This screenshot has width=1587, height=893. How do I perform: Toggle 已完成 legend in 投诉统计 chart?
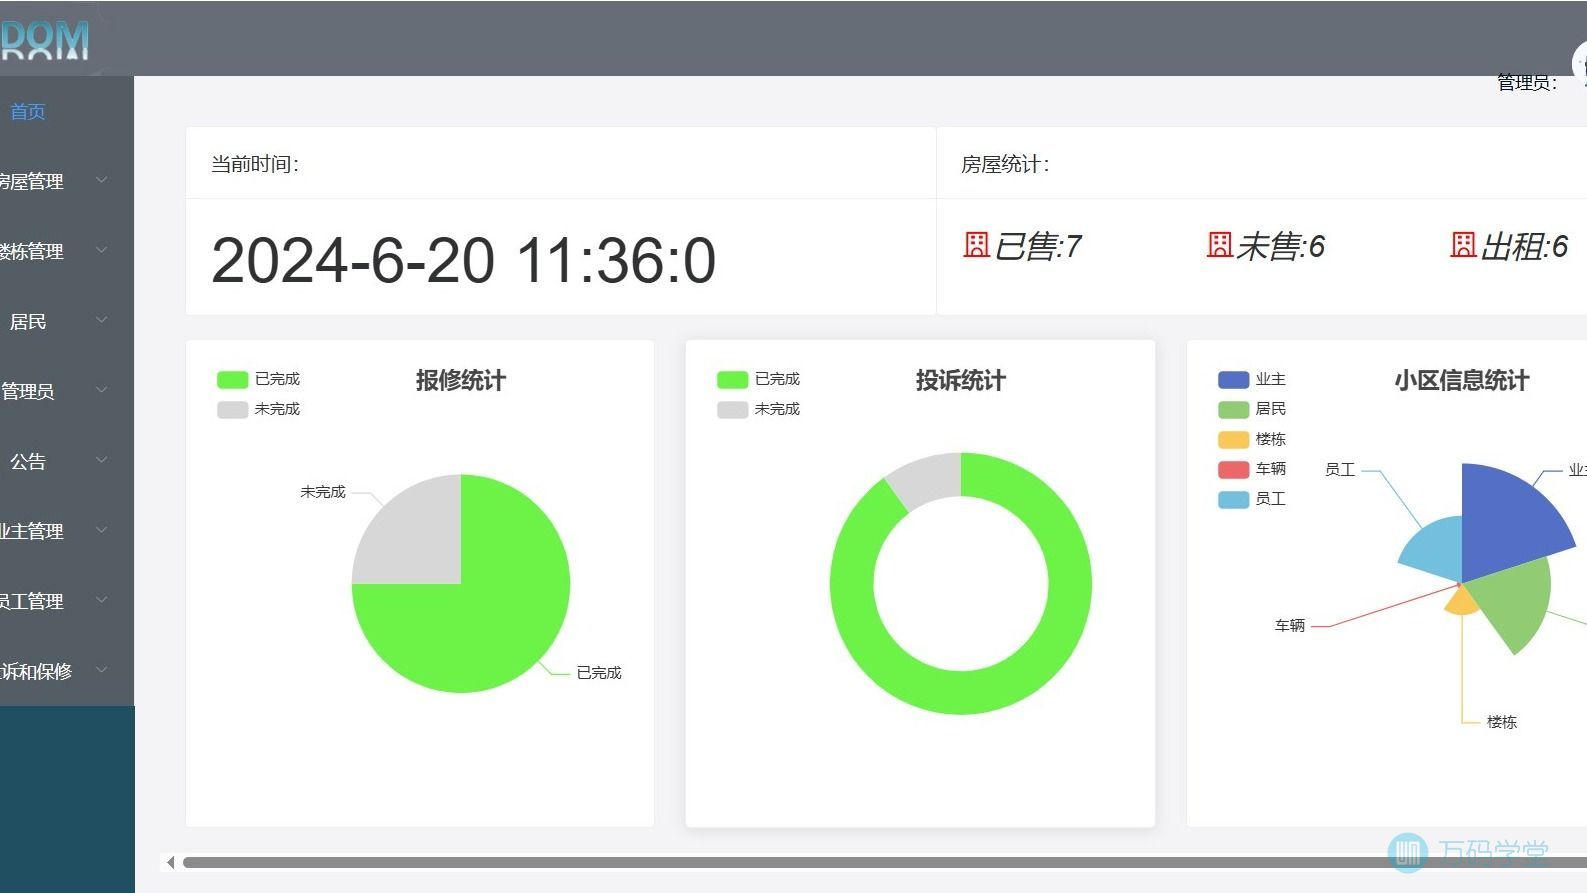(758, 379)
